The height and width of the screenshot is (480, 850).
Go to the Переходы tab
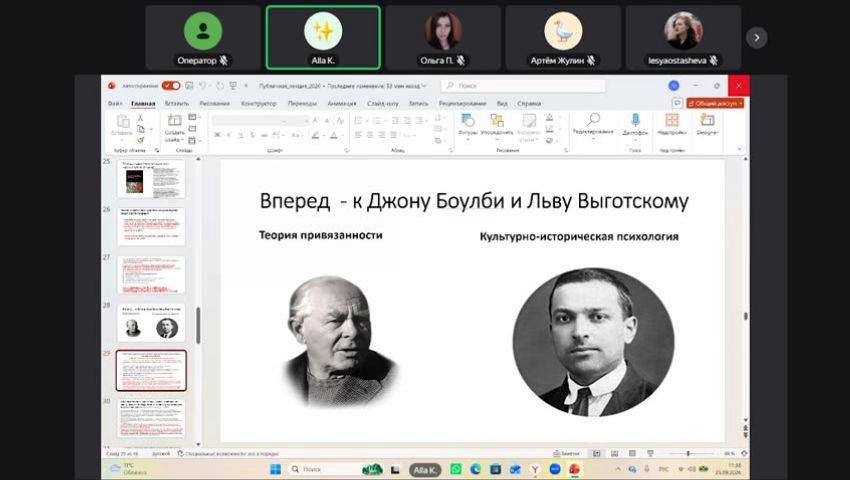302,103
